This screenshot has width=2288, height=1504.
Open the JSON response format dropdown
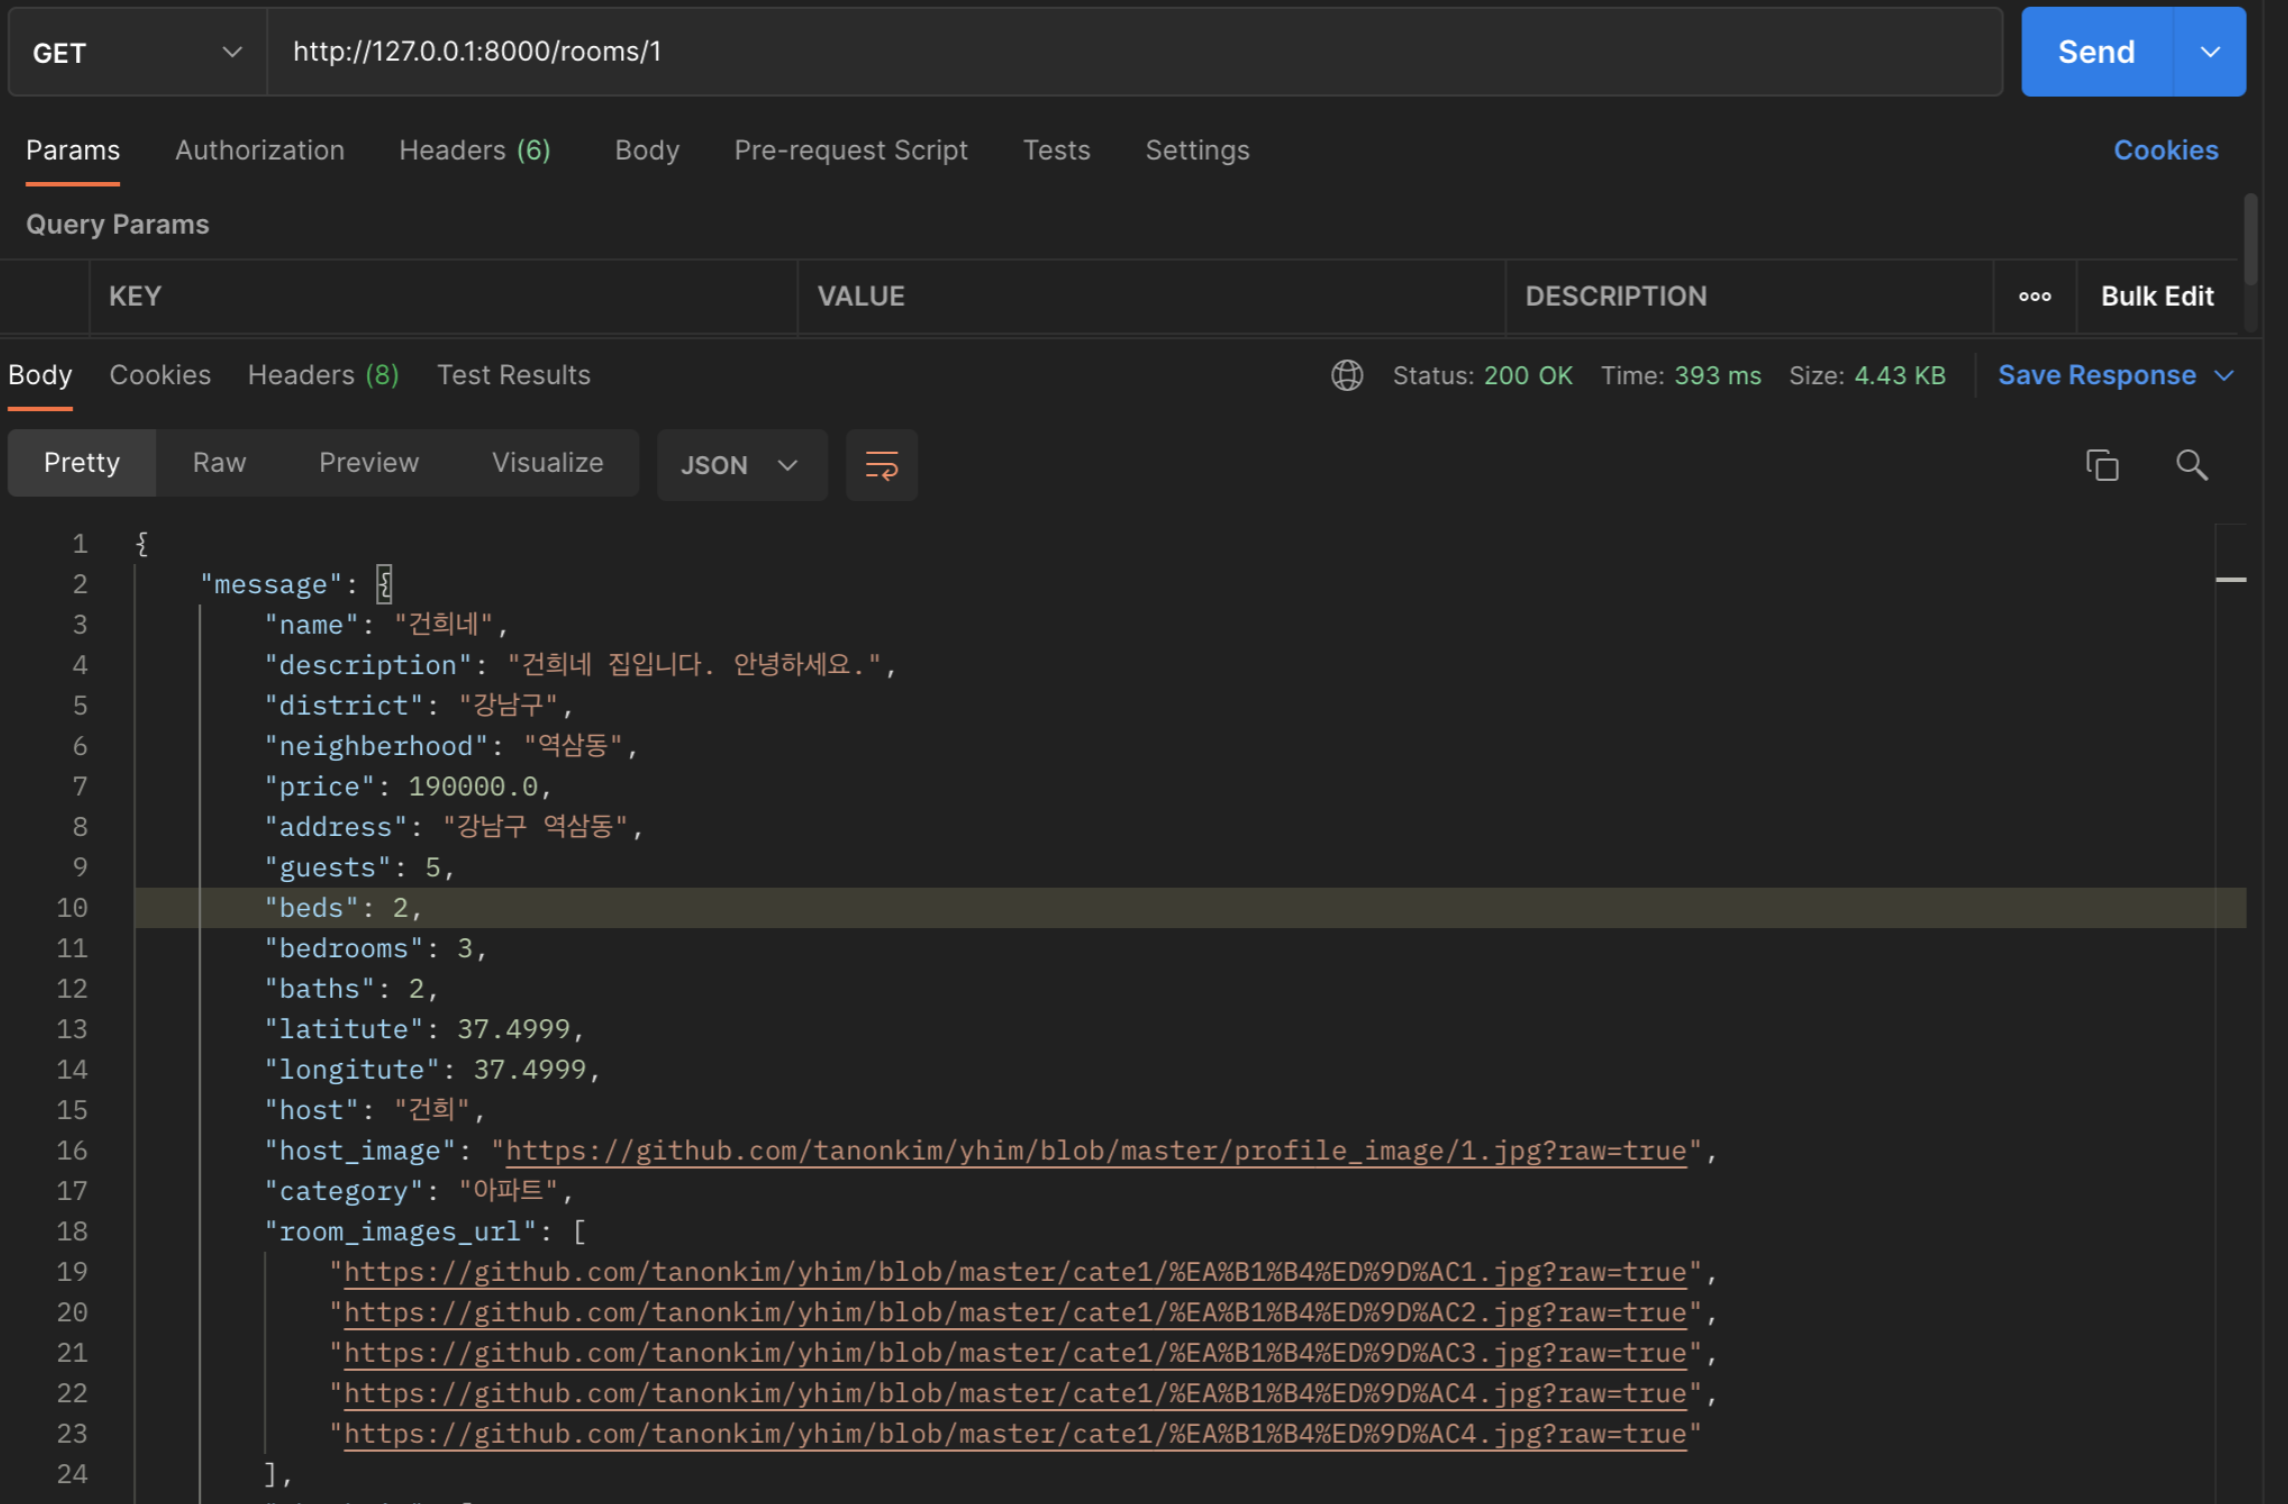[x=742, y=465]
